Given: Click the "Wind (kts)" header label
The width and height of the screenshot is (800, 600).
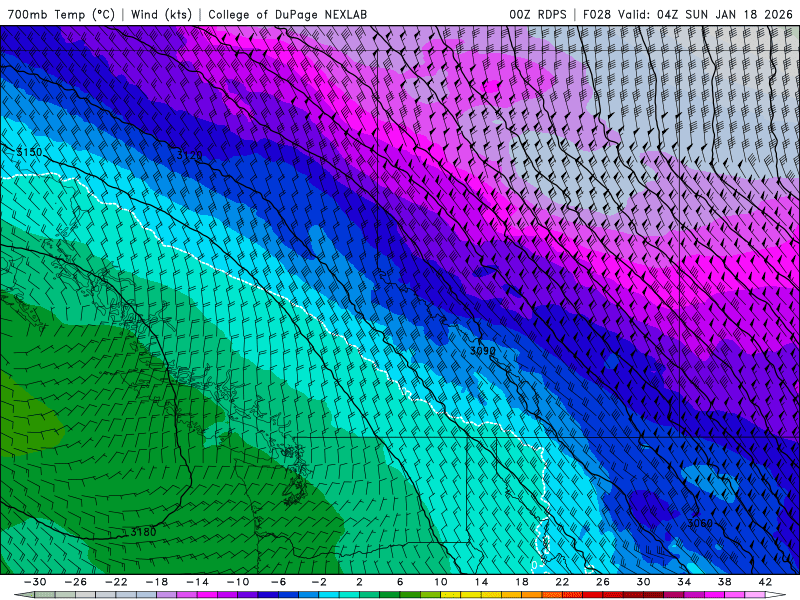Looking at the screenshot, I should (x=161, y=14).
